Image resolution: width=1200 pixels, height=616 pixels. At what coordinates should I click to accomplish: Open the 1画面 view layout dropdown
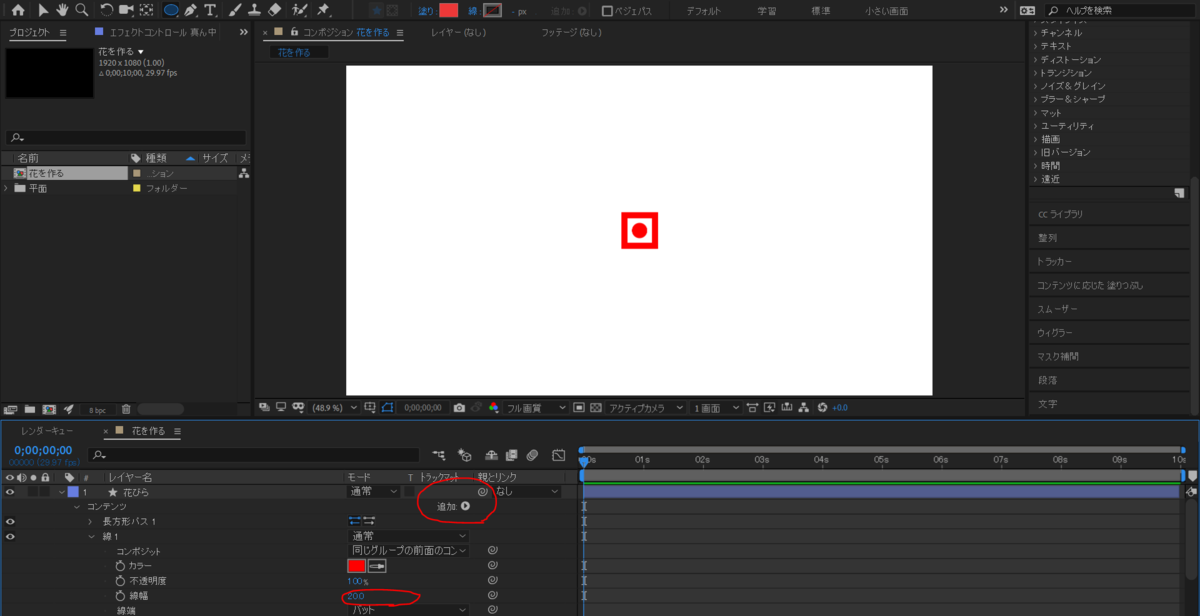tap(716, 408)
